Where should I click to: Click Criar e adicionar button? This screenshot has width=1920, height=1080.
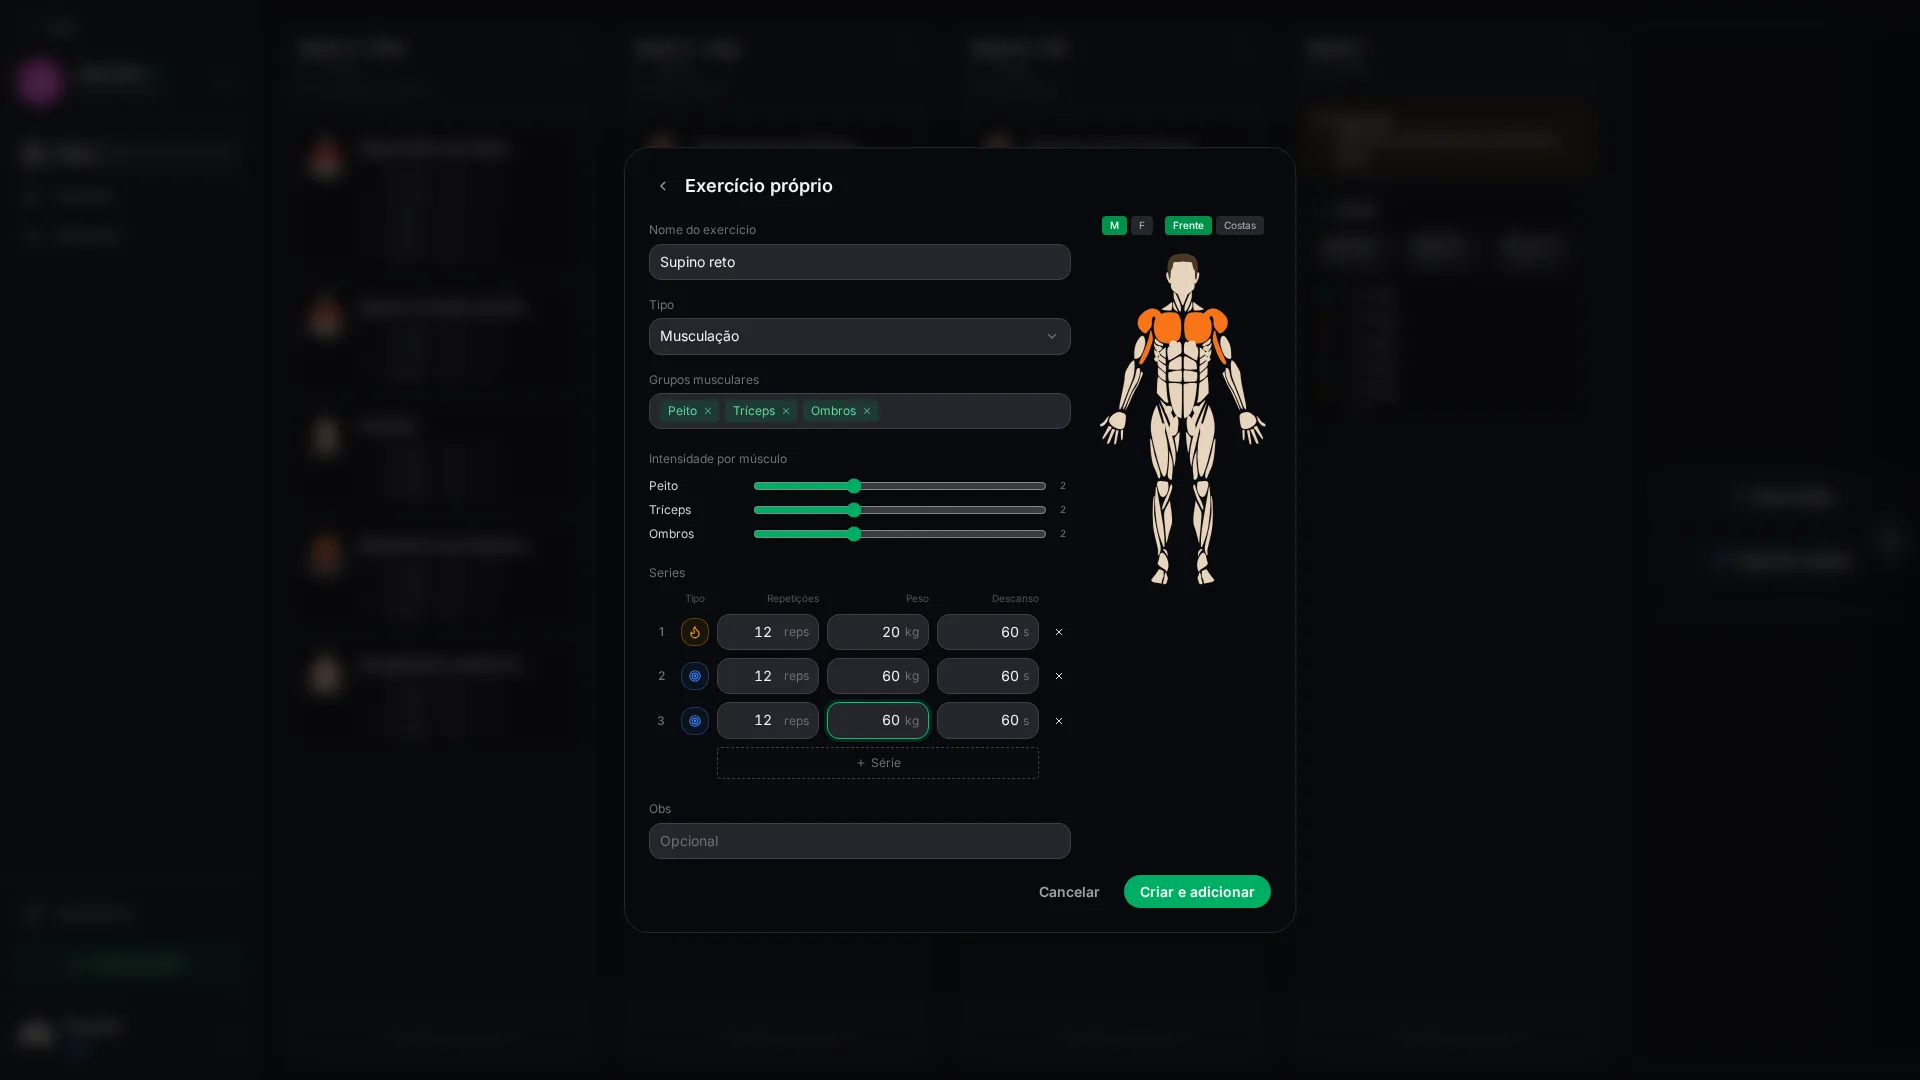coord(1197,892)
